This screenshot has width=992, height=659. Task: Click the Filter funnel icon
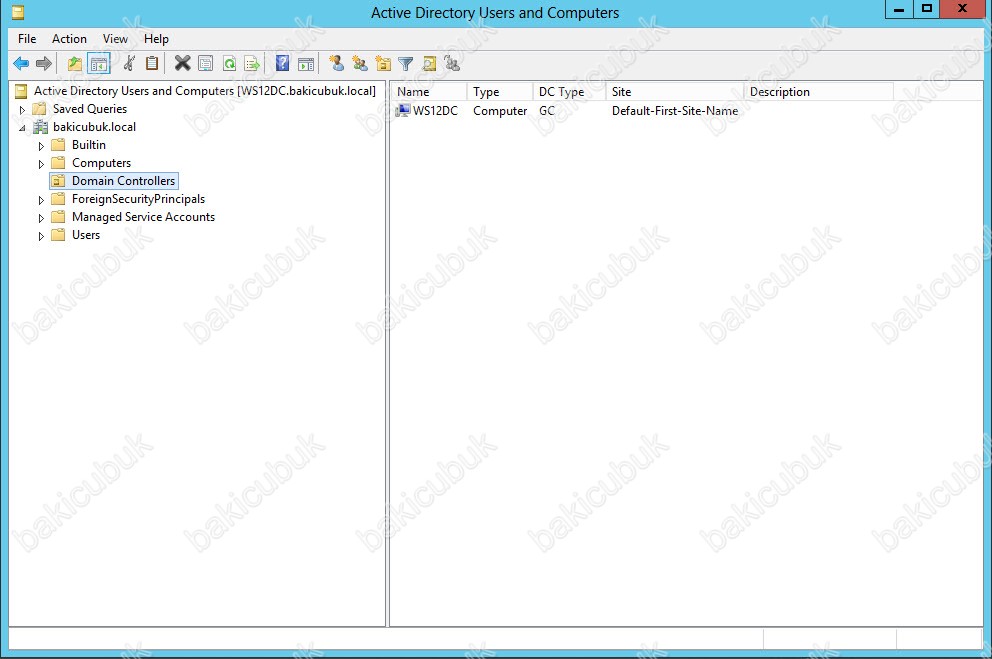(x=406, y=63)
